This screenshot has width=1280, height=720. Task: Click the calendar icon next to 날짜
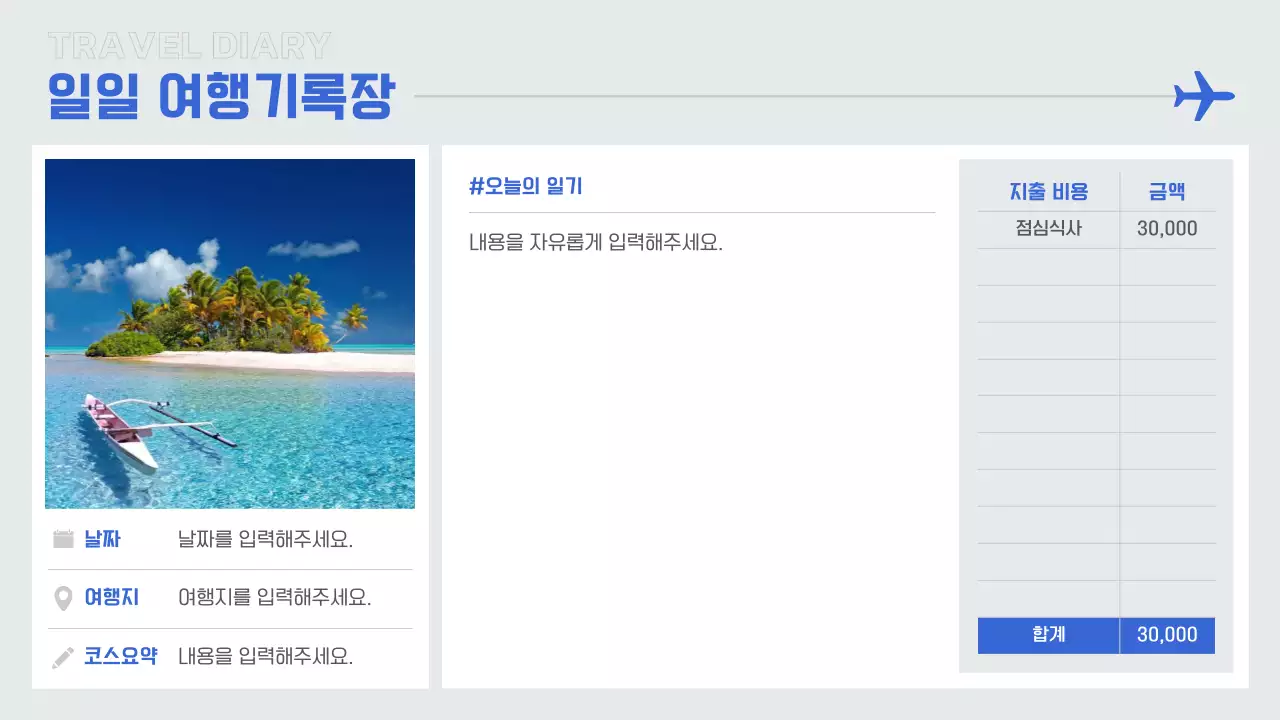tap(62, 538)
